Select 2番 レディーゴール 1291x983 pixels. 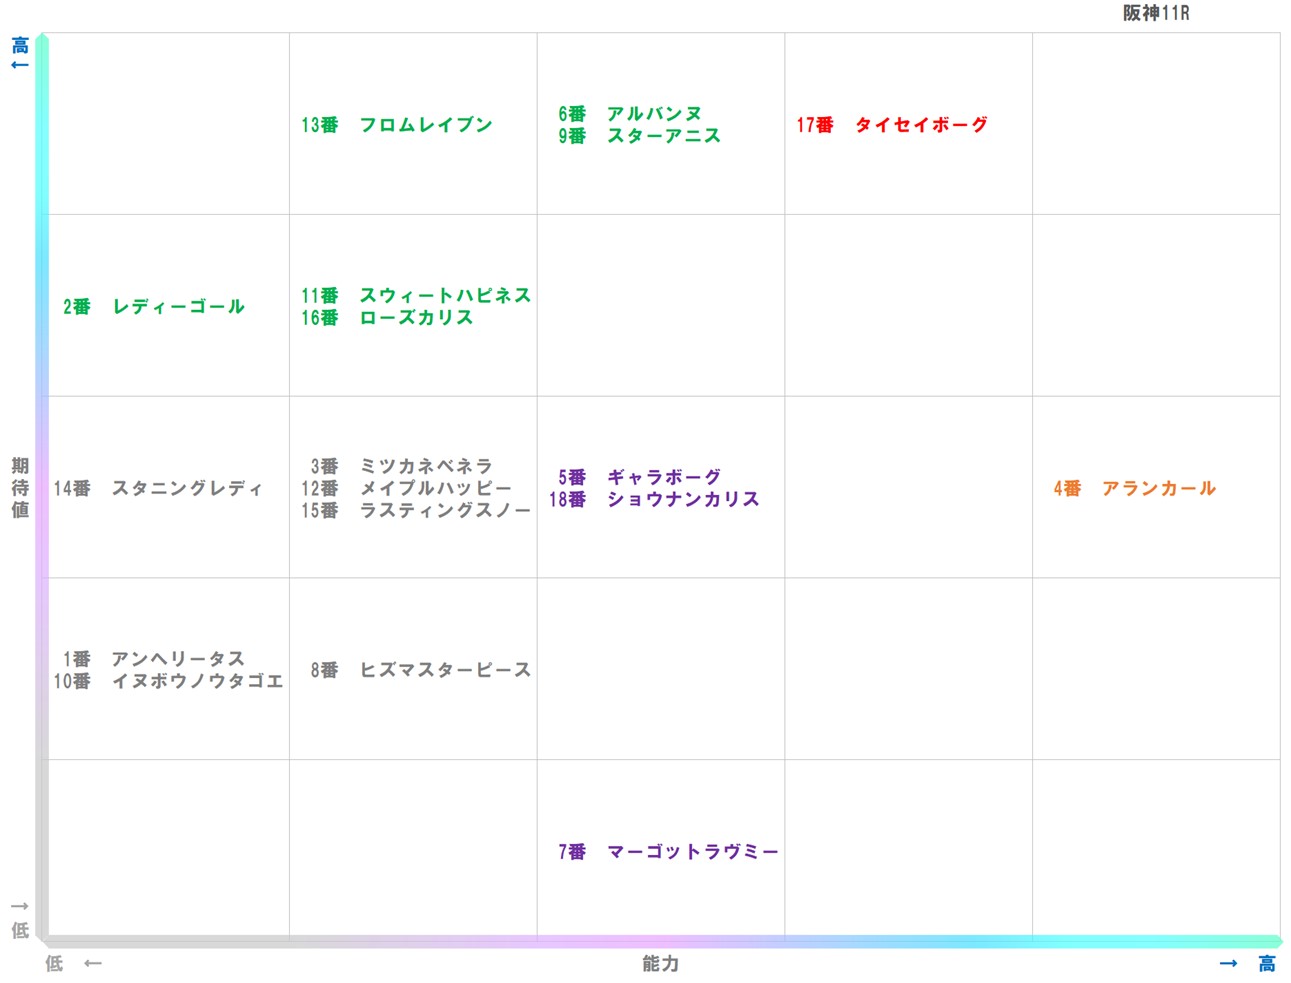tap(153, 307)
